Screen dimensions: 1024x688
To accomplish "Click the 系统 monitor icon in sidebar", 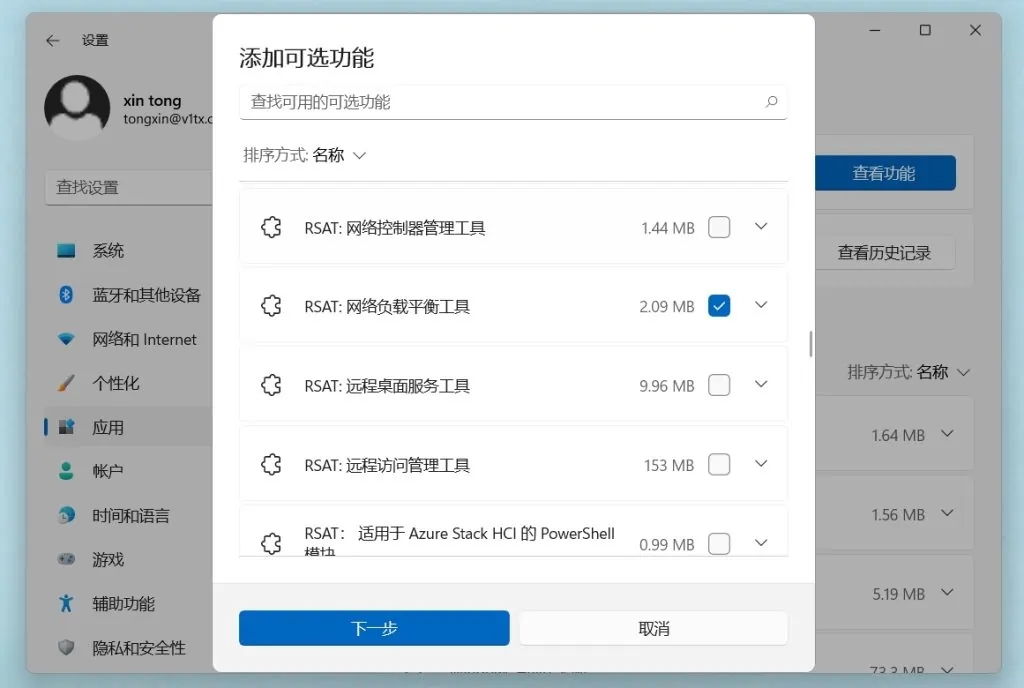I will 66,251.
